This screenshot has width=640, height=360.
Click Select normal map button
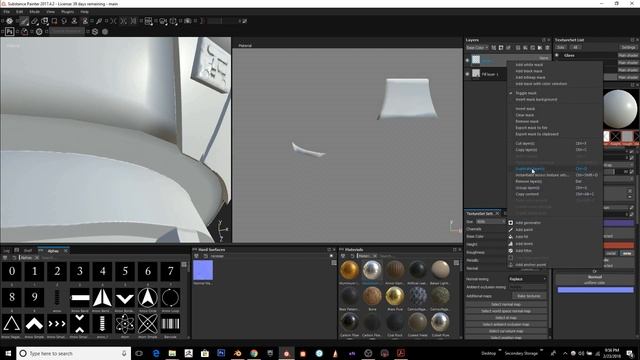tap(505, 304)
